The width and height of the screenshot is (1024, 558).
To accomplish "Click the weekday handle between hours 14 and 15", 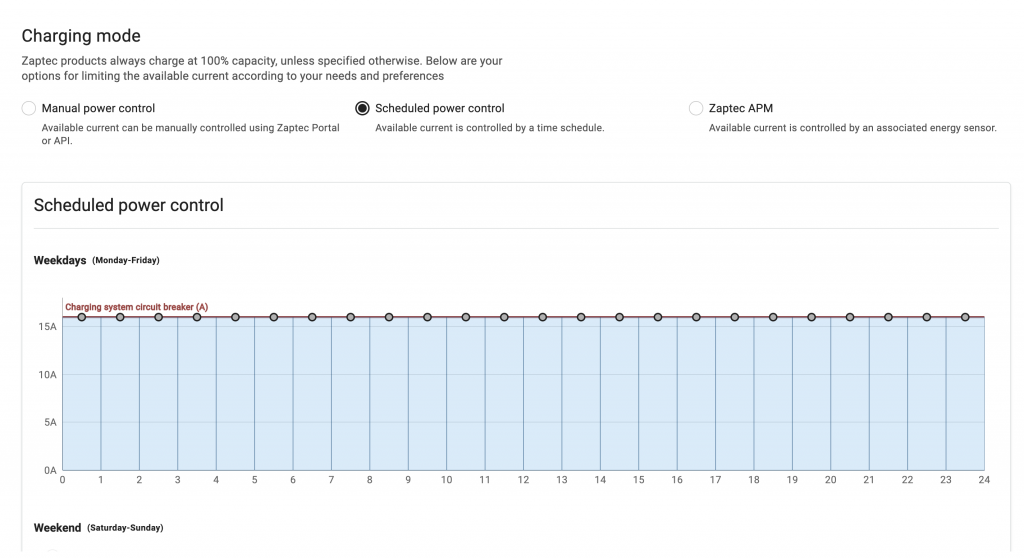I will pyautogui.click(x=620, y=317).
